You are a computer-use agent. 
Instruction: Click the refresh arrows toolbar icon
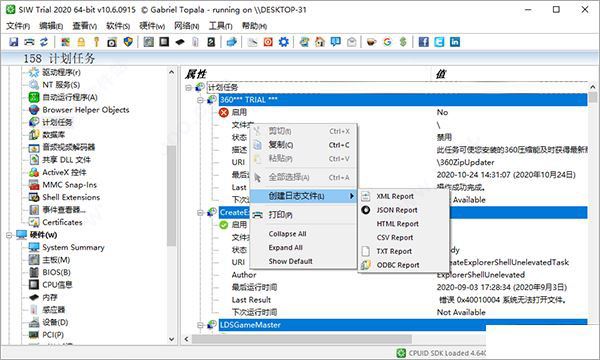click(x=44, y=42)
